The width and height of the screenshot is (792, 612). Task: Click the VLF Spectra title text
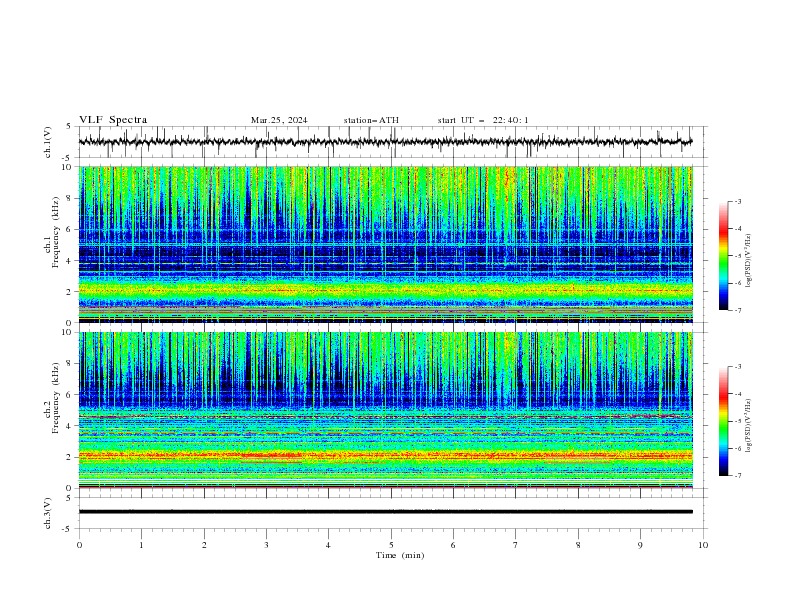(x=113, y=120)
